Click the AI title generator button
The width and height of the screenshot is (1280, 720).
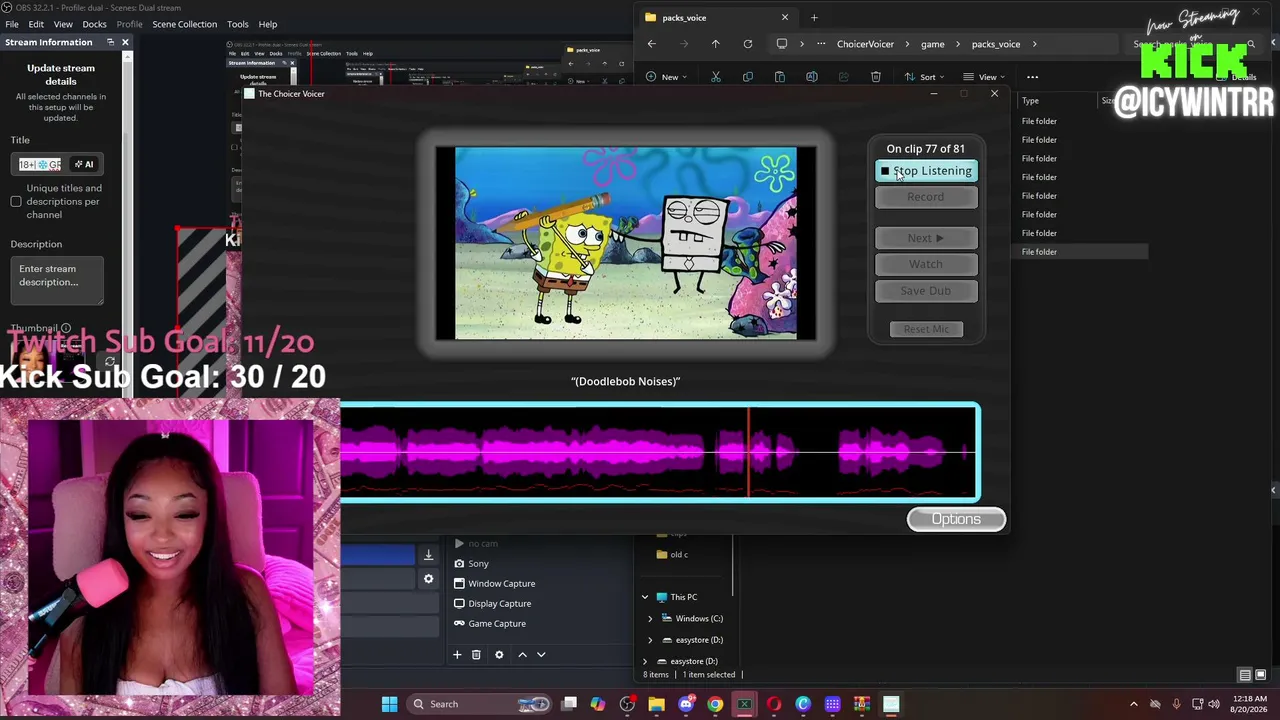coord(84,164)
